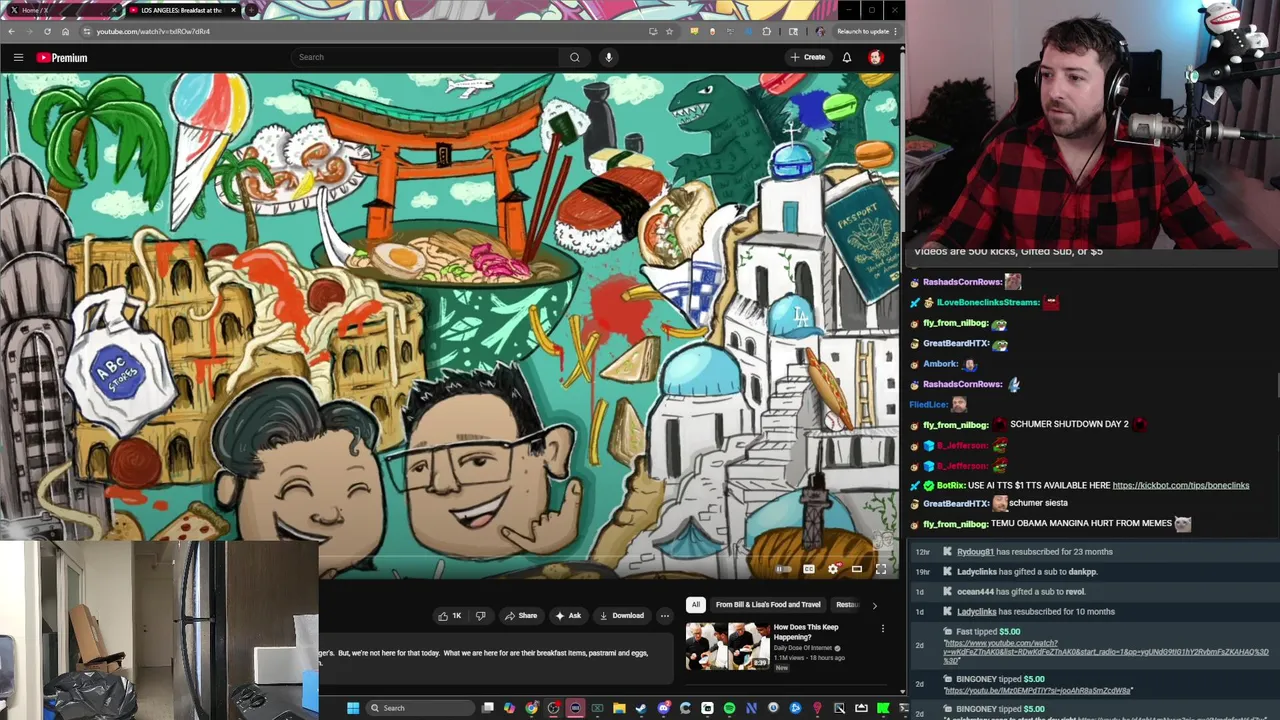Enter fullscreen video mode
Viewport: 1280px width, 720px height.
(881, 569)
